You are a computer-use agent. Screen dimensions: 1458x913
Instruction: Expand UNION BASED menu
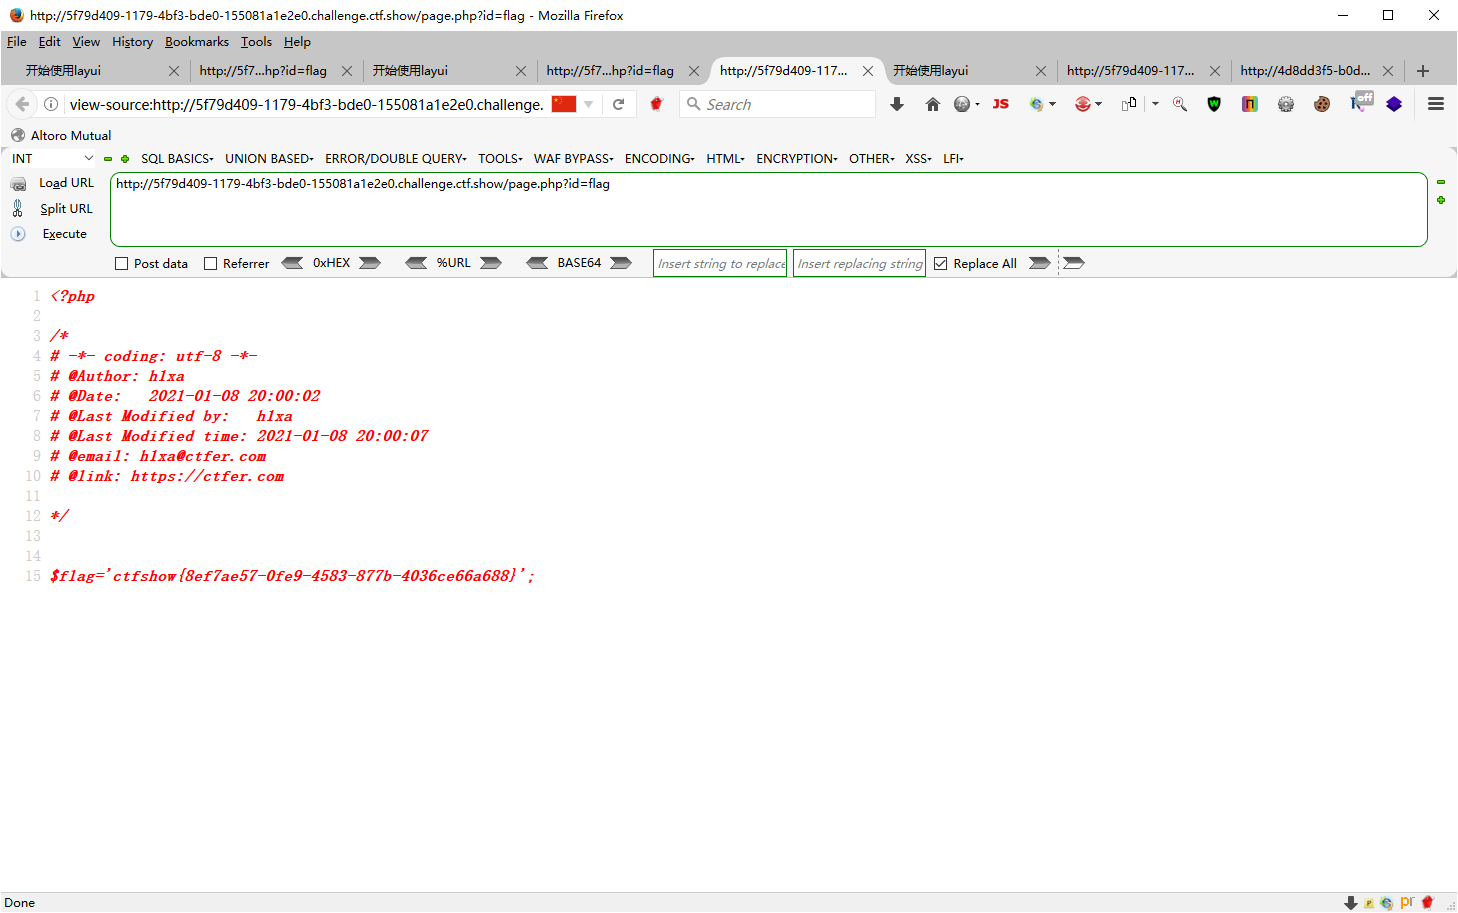pyautogui.click(x=269, y=159)
